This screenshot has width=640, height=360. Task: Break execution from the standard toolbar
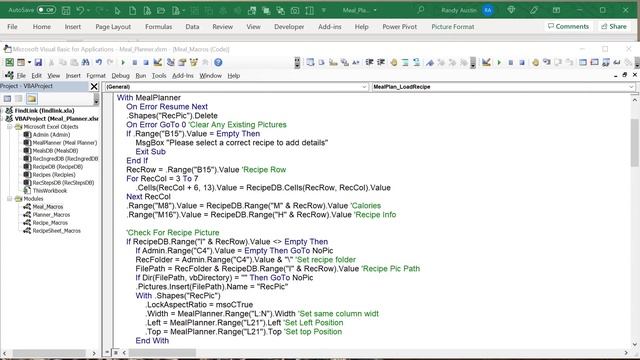pos(134,62)
